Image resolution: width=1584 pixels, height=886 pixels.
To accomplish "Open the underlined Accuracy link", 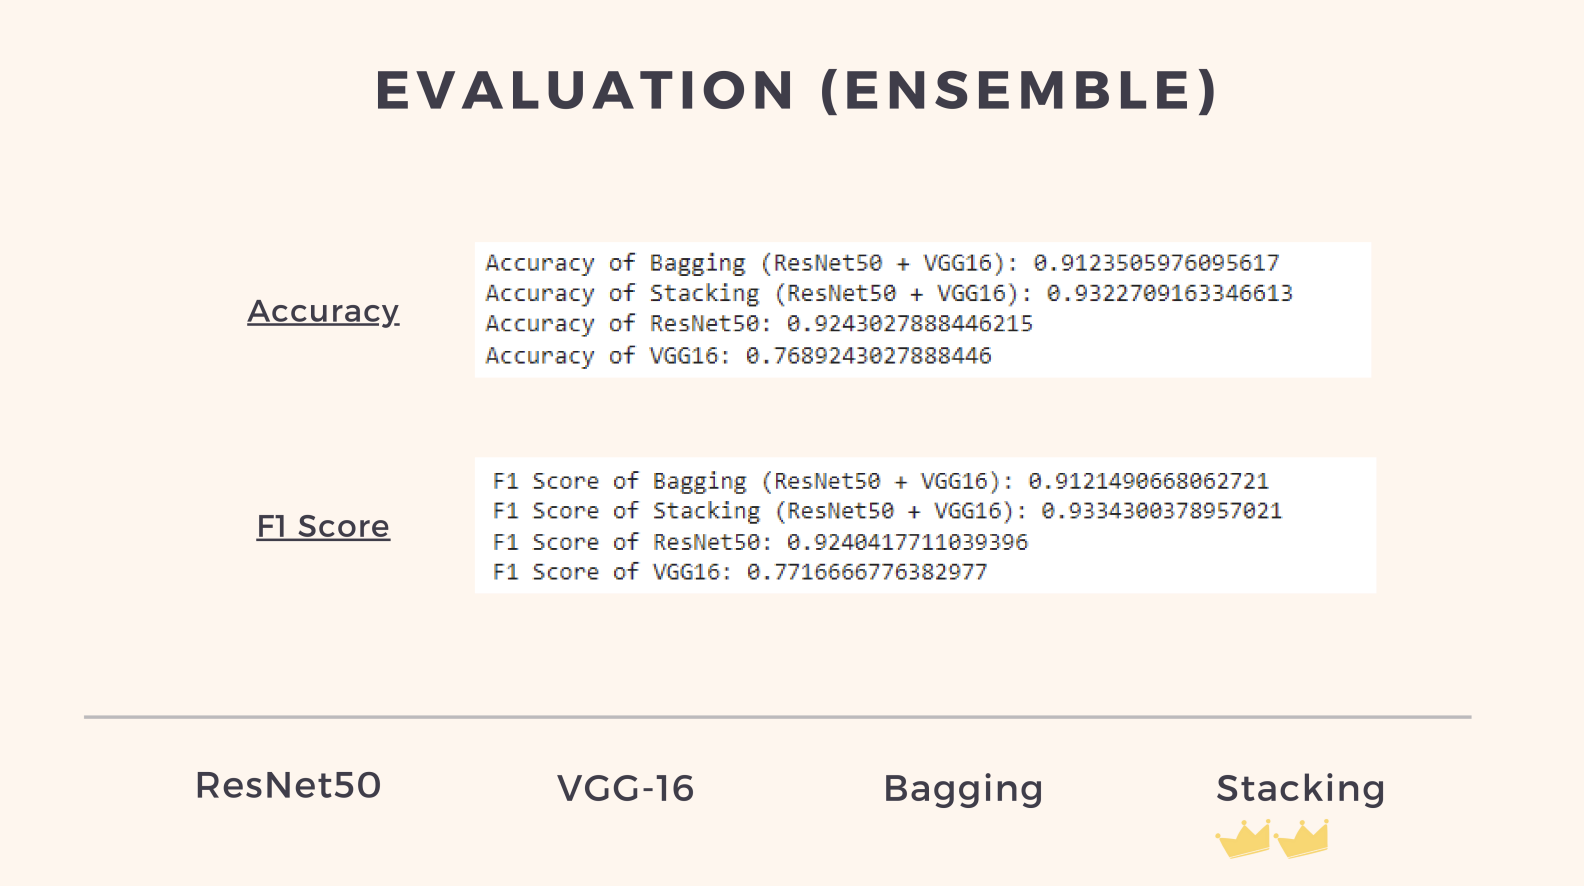I will click(323, 312).
